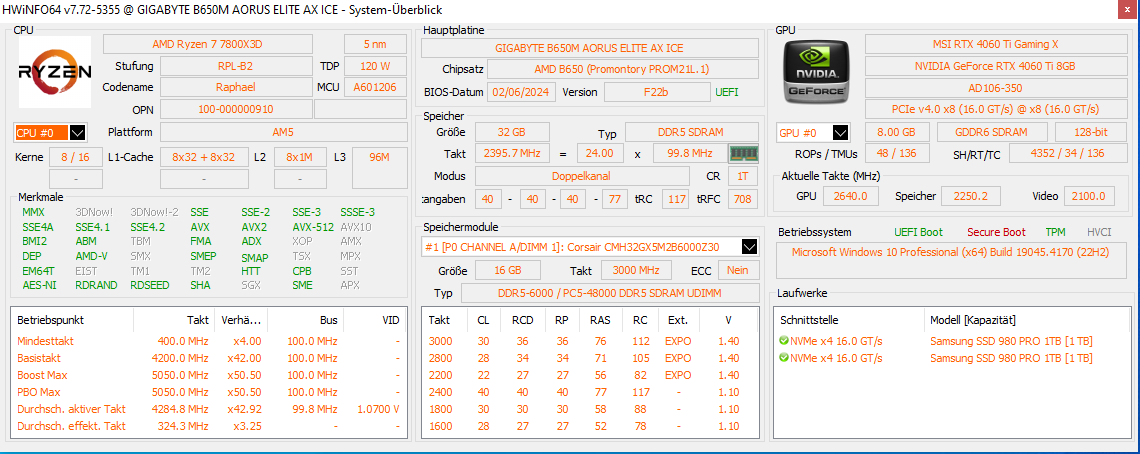
Task: Click the Doppelkanal mode field
Action: click(582, 176)
